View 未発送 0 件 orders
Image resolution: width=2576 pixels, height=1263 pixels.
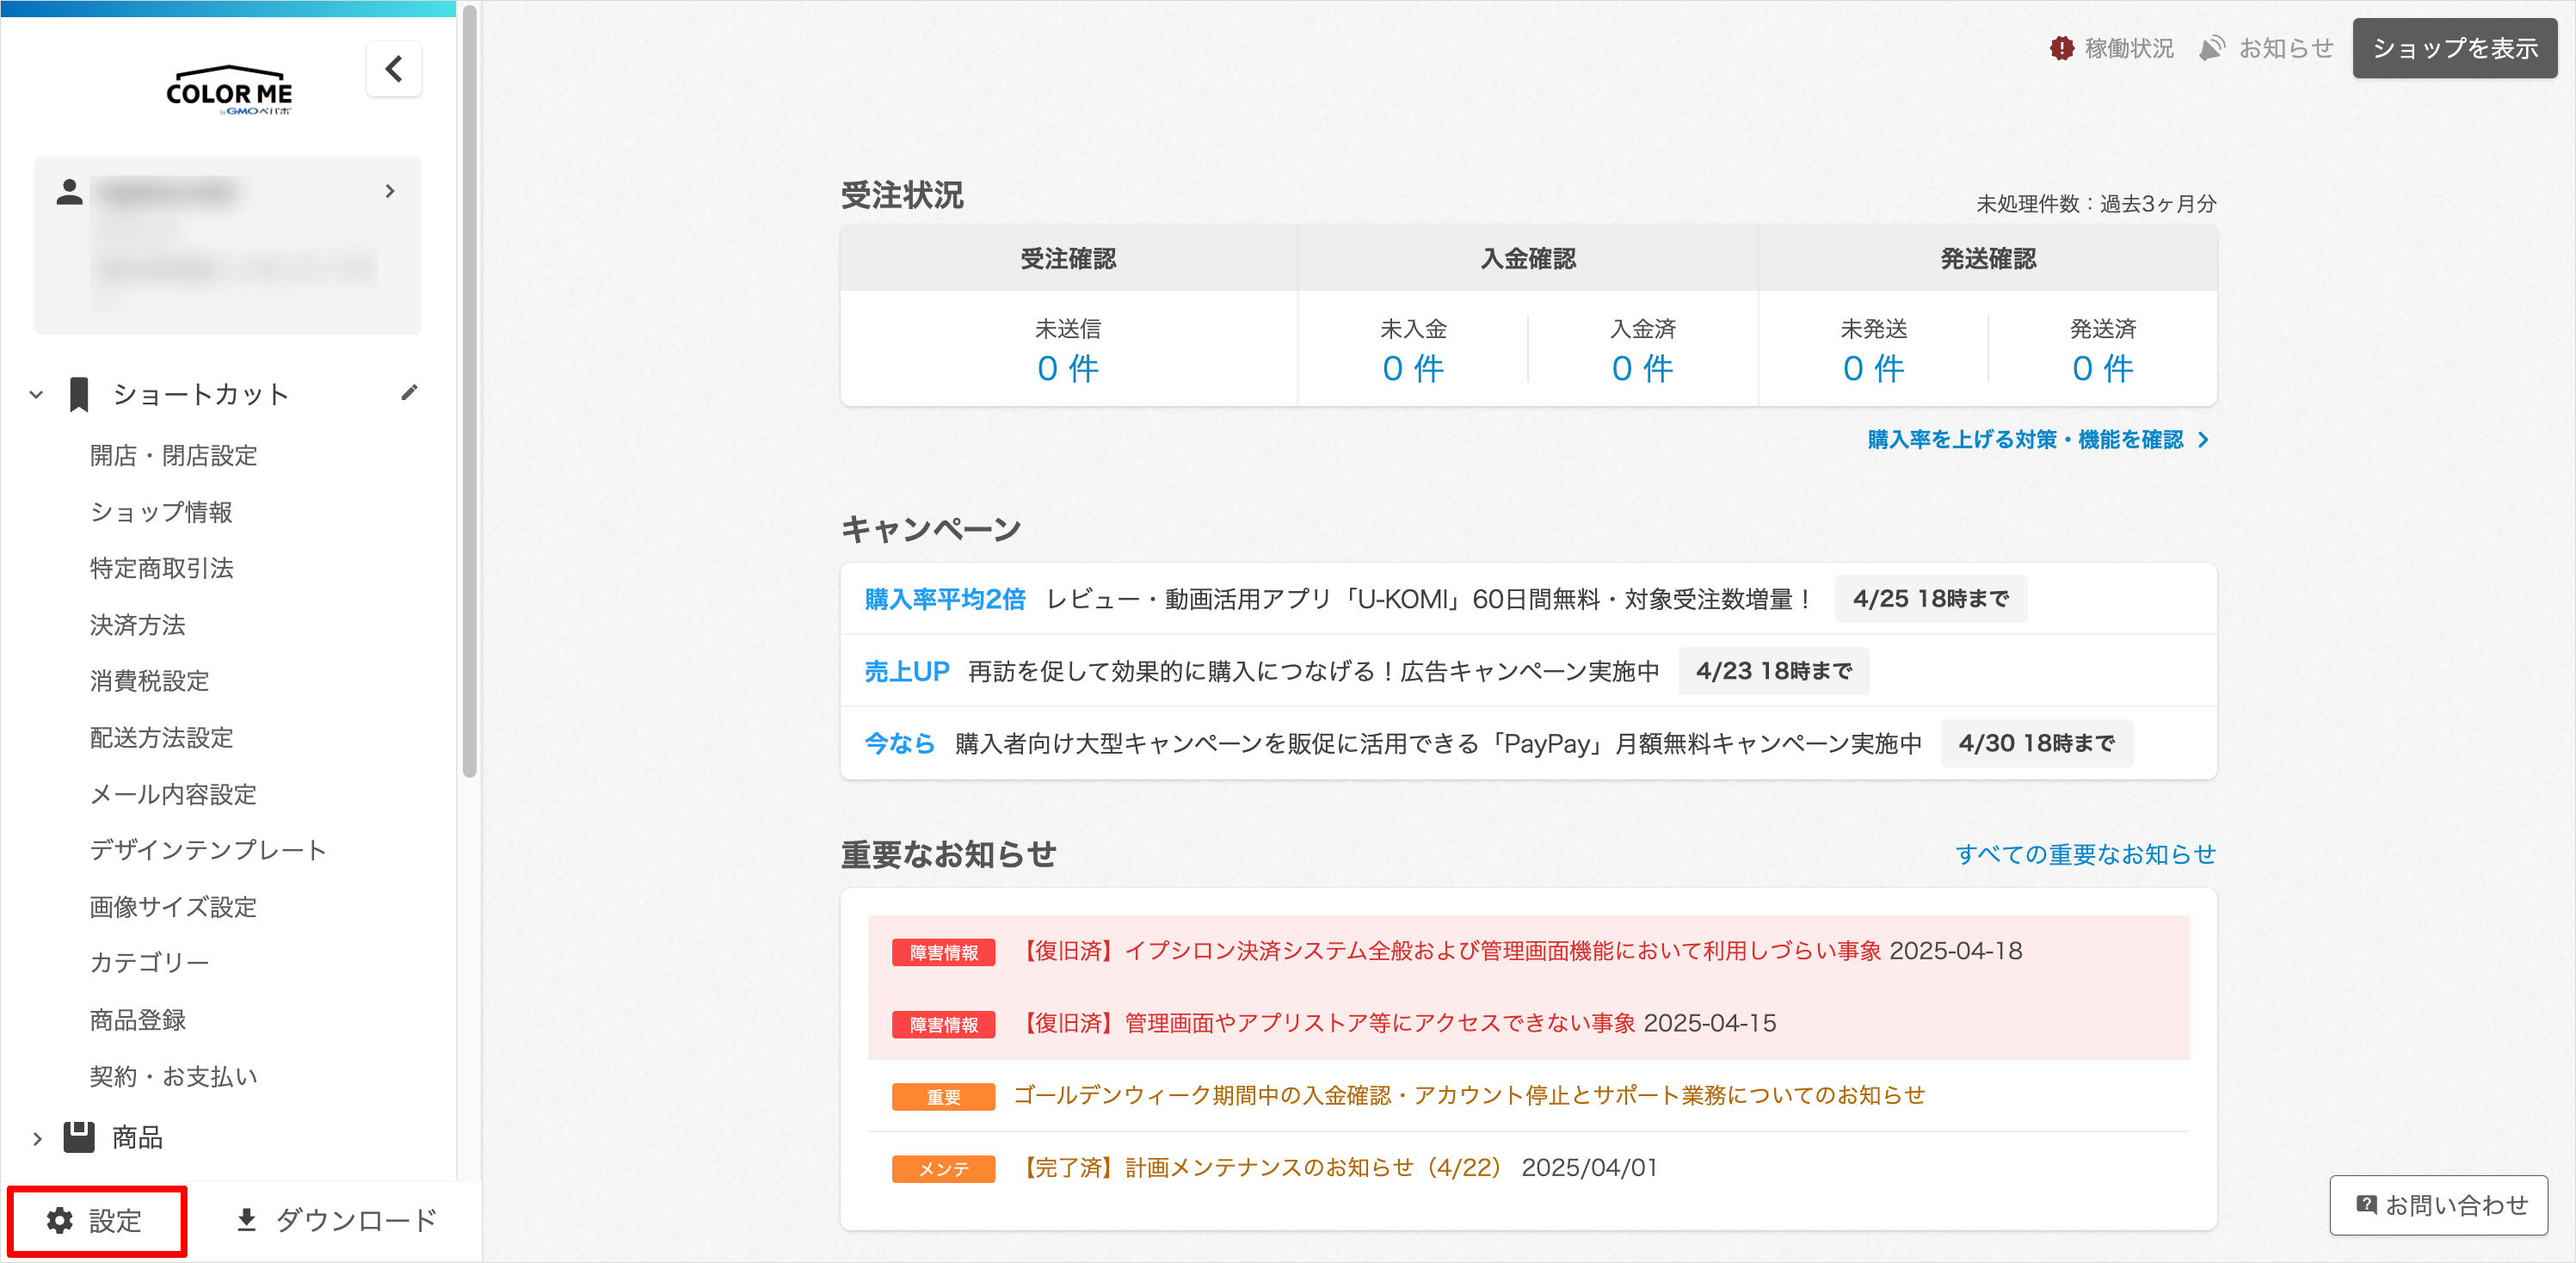1873,369
